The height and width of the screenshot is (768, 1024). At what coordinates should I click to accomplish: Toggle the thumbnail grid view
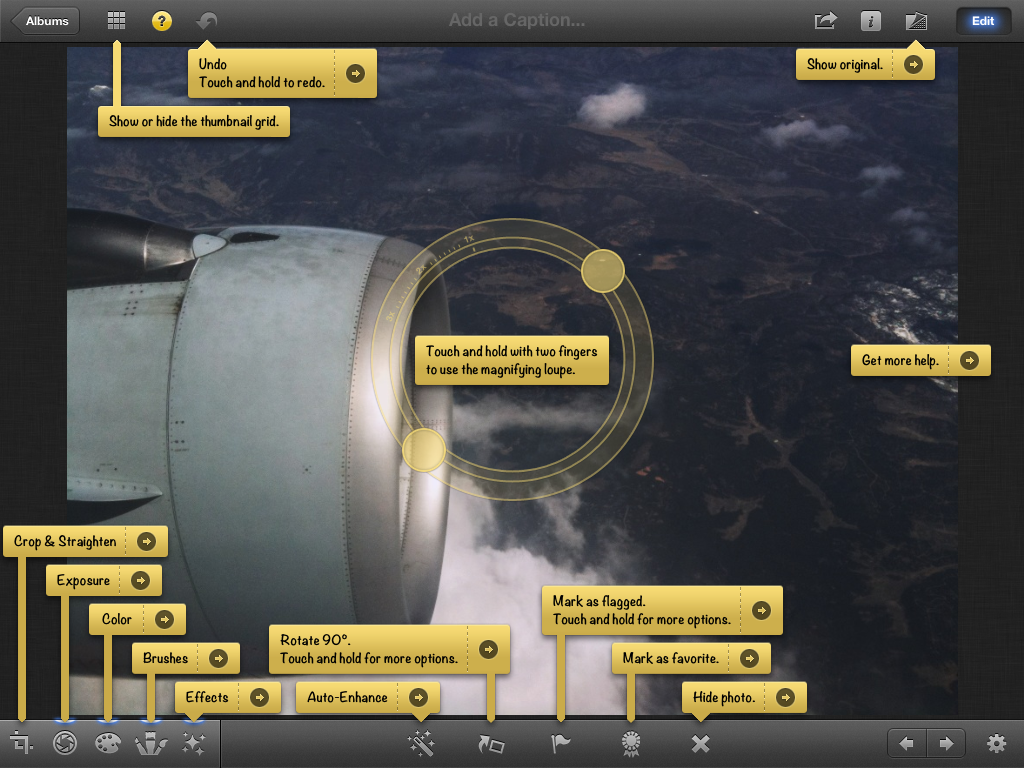pyautogui.click(x=116, y=21)
